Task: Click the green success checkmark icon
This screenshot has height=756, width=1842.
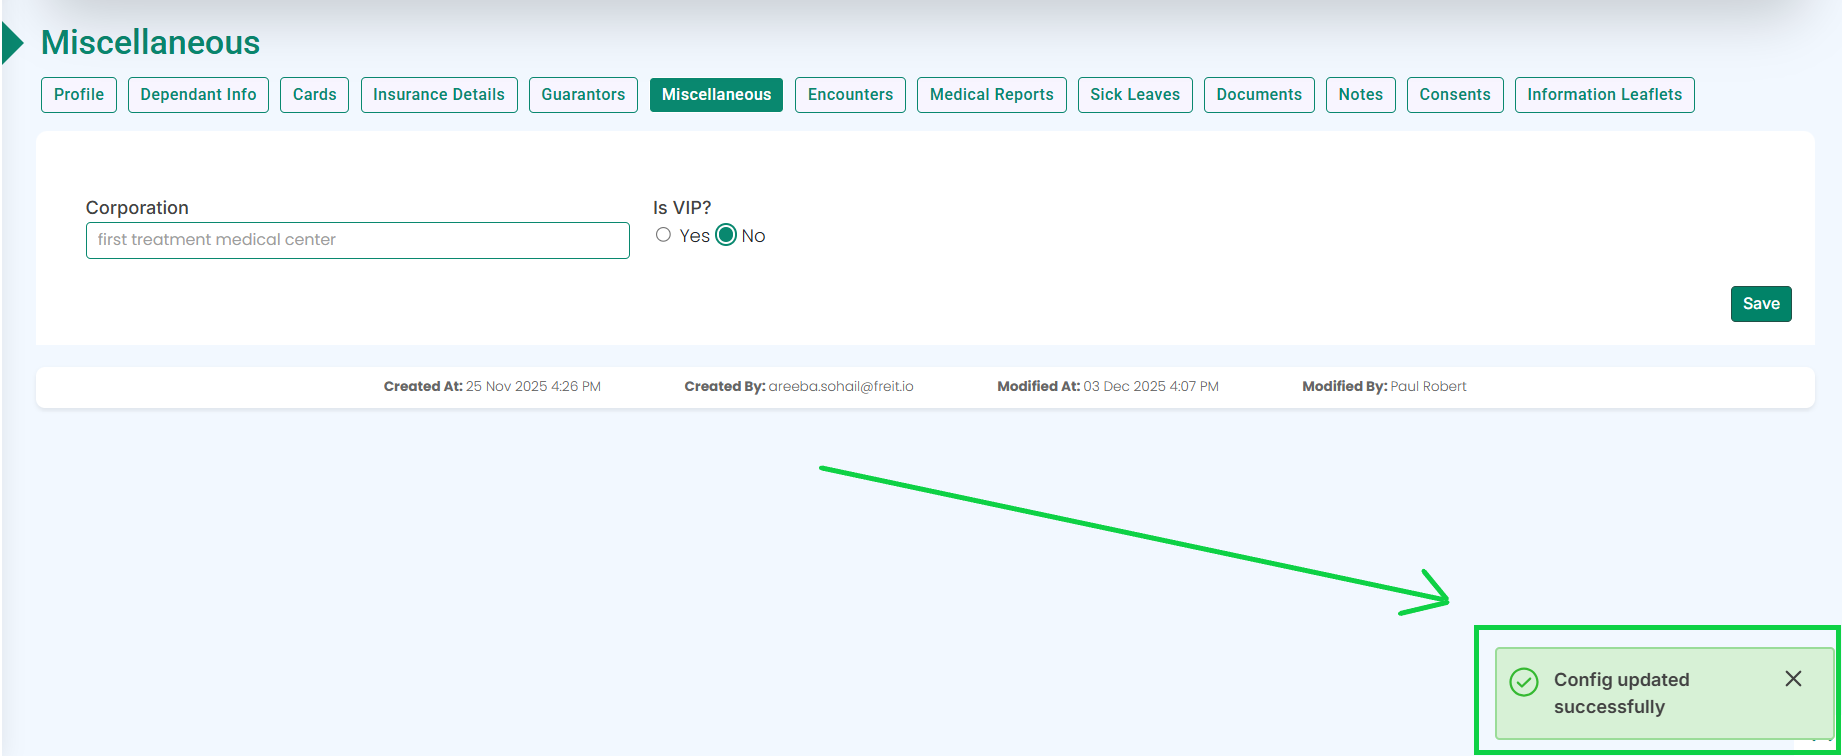Action: point(1523,682)
